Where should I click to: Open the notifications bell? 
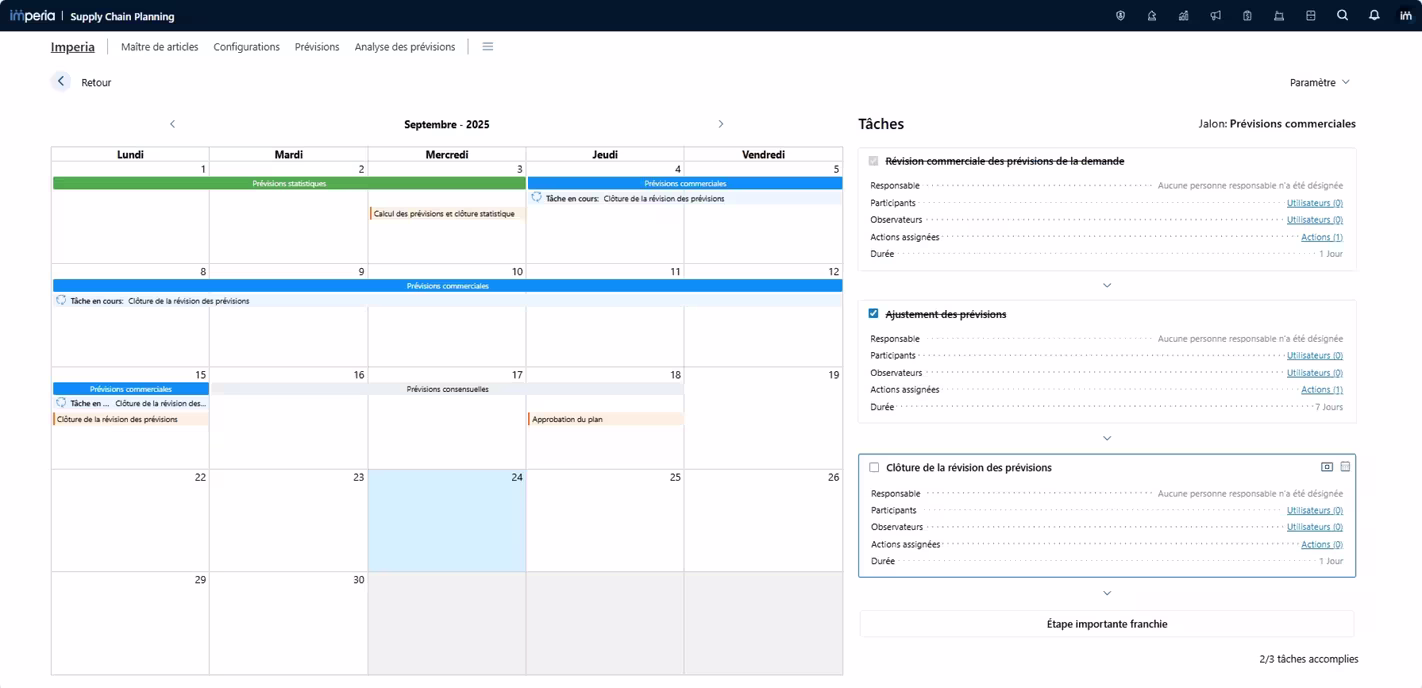click(x=1374, y=16)
